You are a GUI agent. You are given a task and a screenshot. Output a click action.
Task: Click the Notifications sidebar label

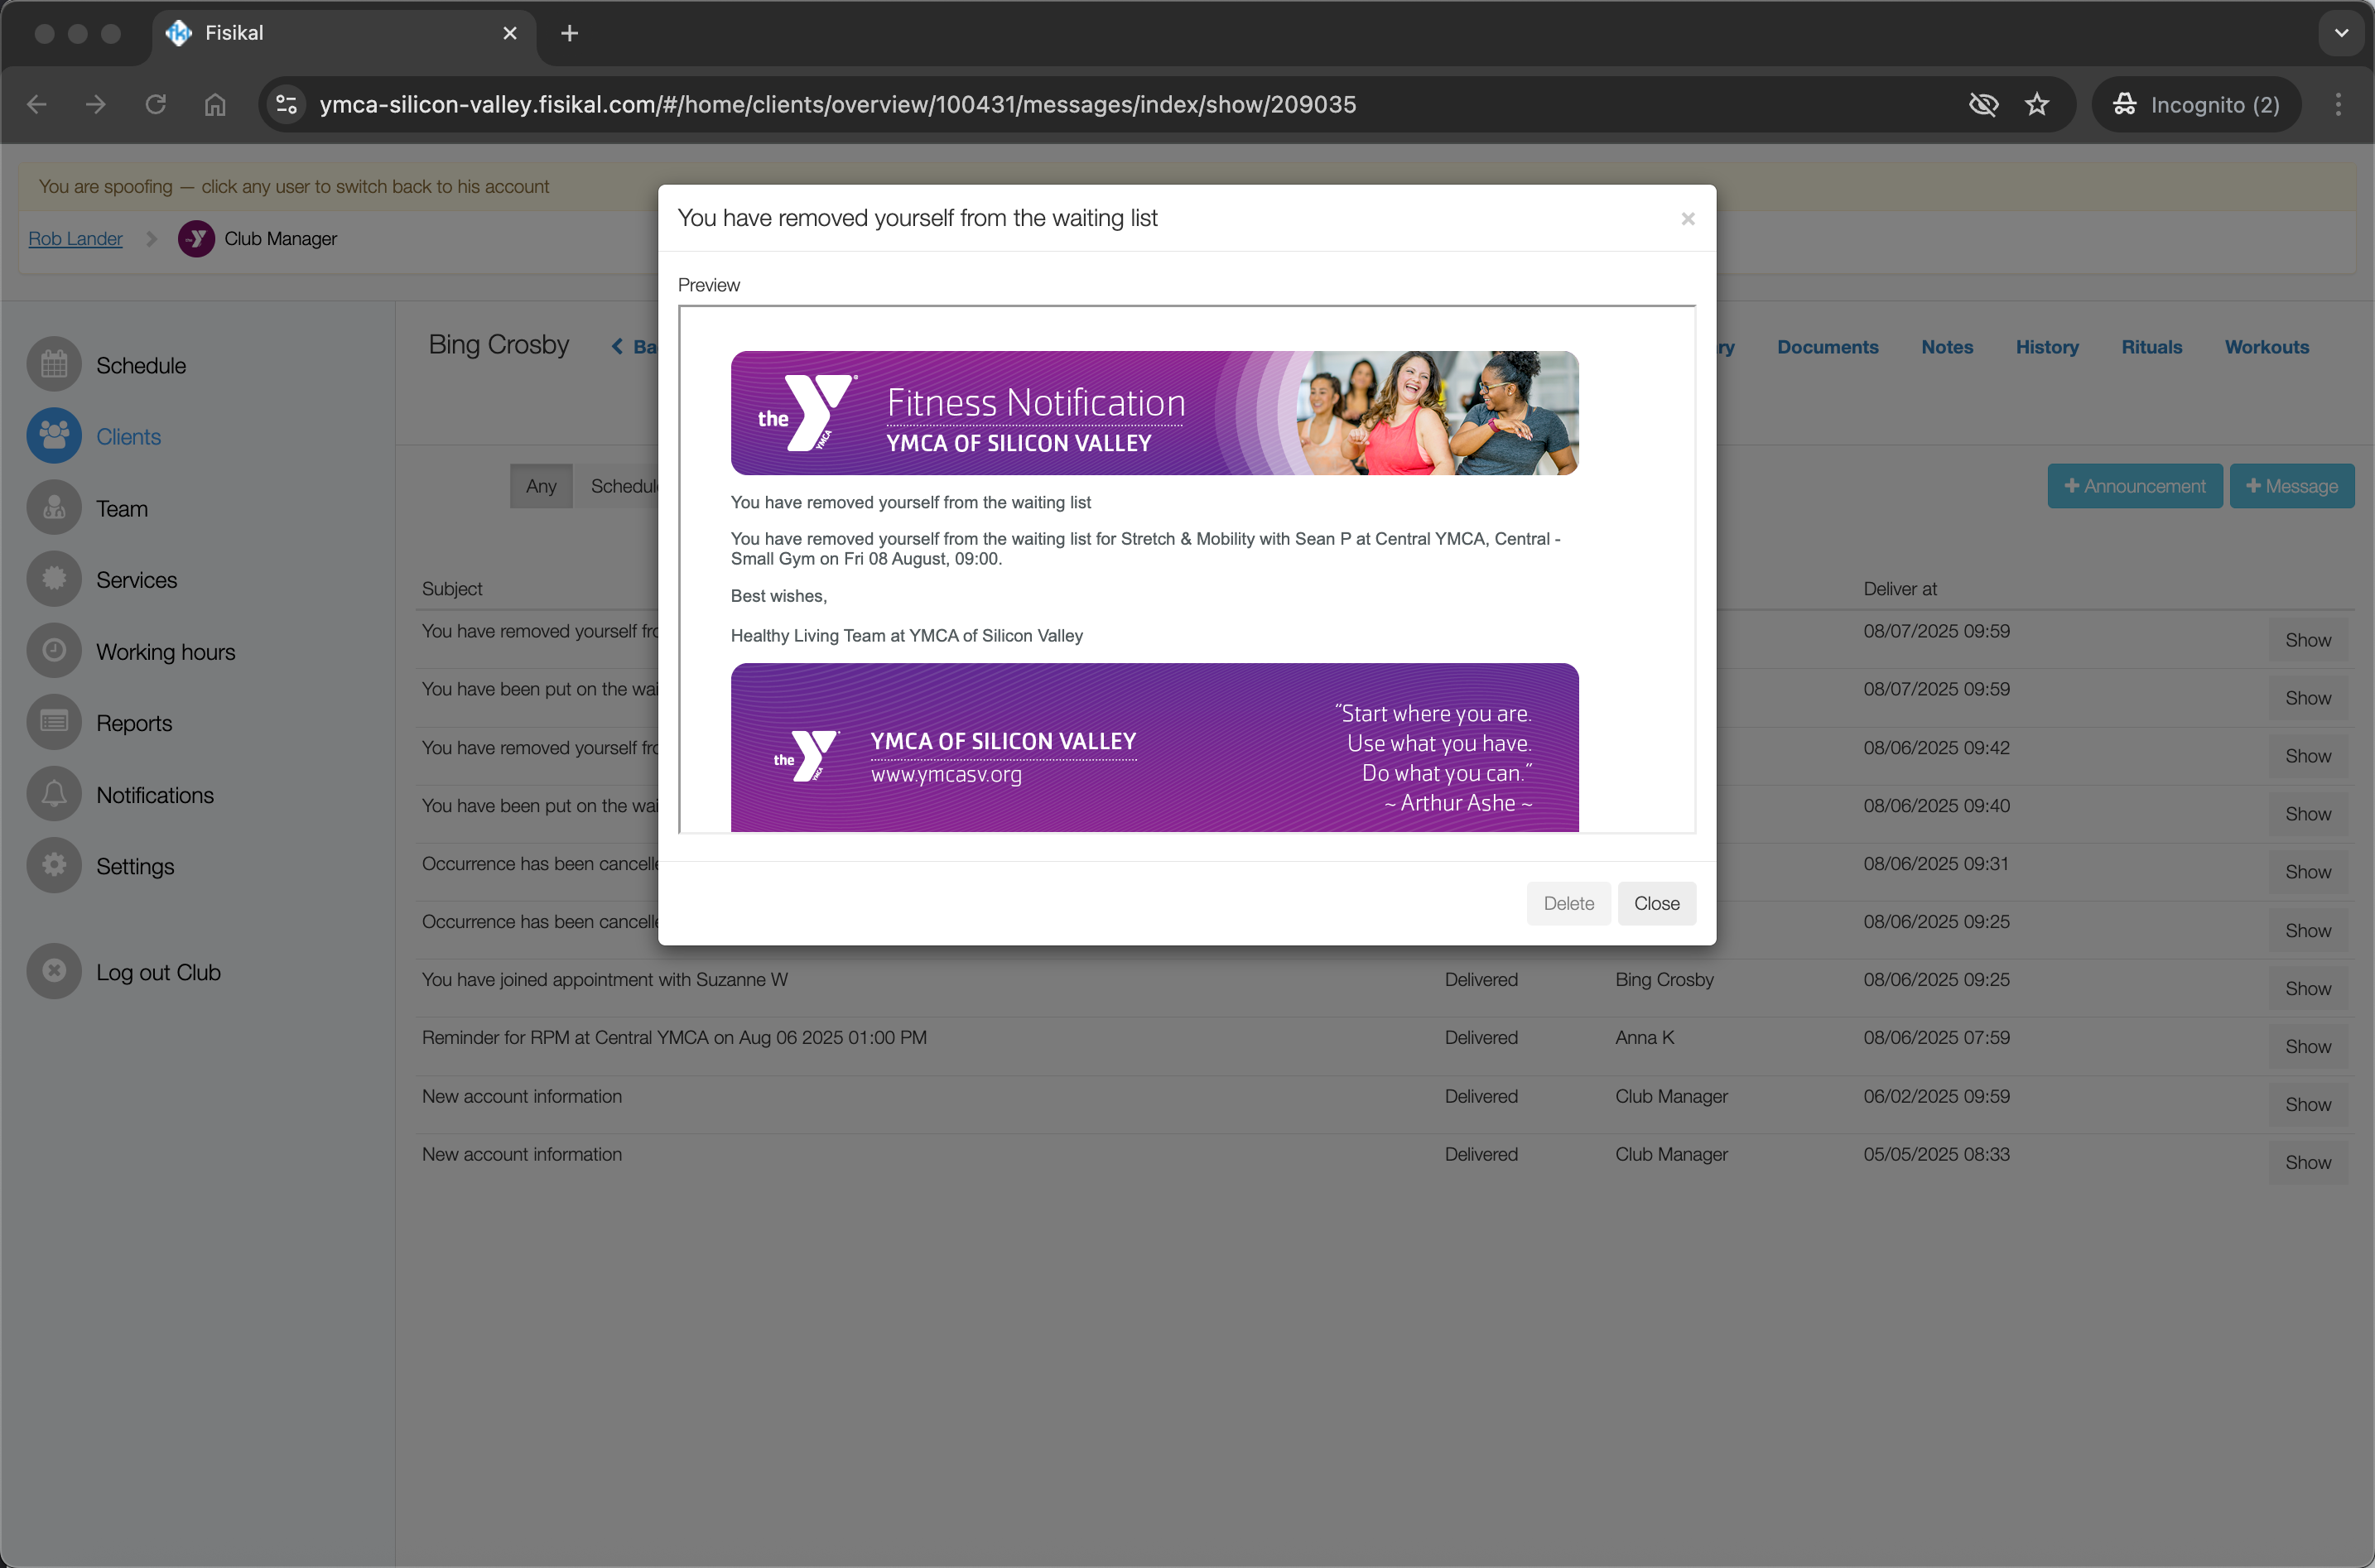(x=154, y=795)
